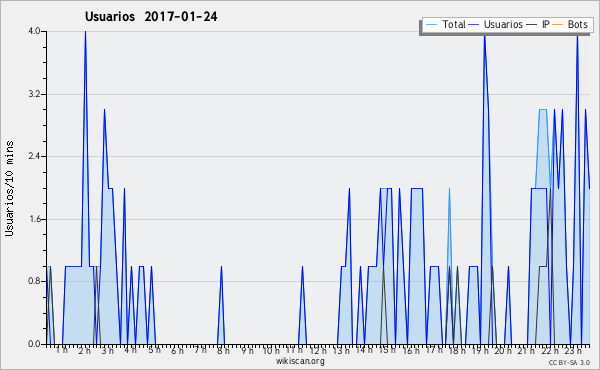
Task: Click the 'IP' legend entry
Action: [x=538, y=24]
